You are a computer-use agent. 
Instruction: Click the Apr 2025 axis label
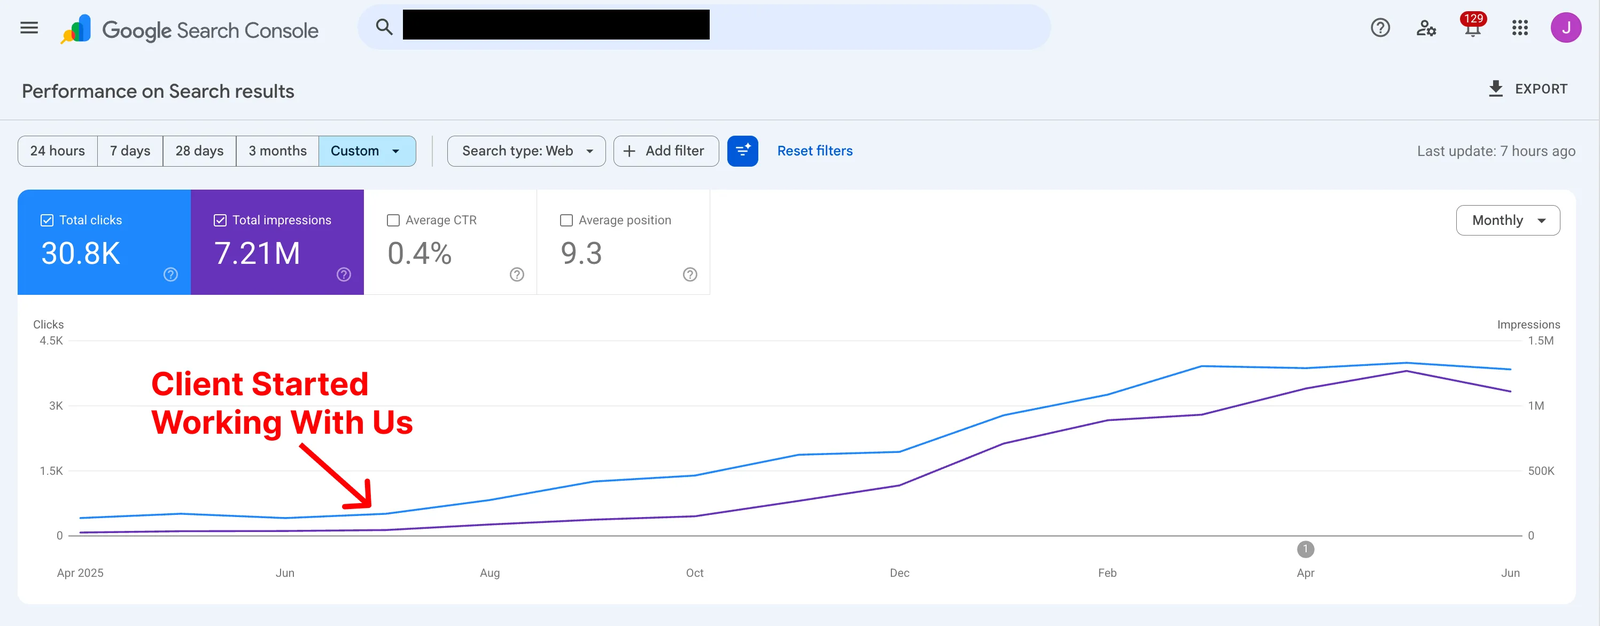[x=80, y=573]
